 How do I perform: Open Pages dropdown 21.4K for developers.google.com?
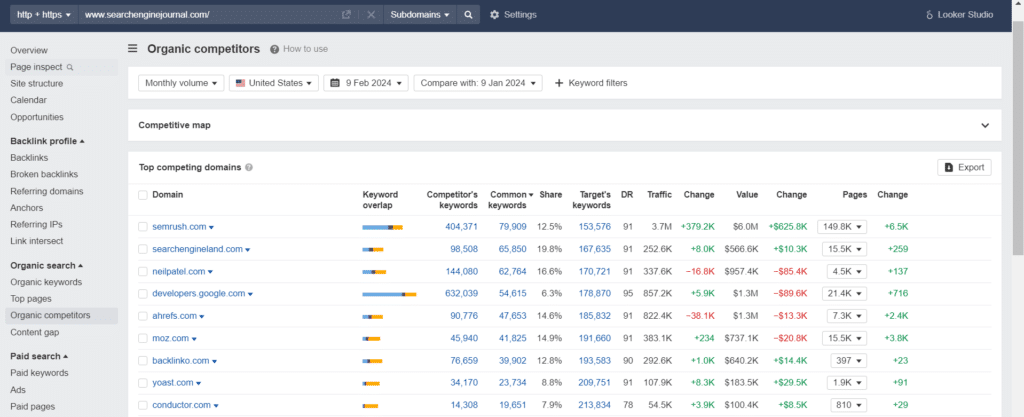pos(846,294)
